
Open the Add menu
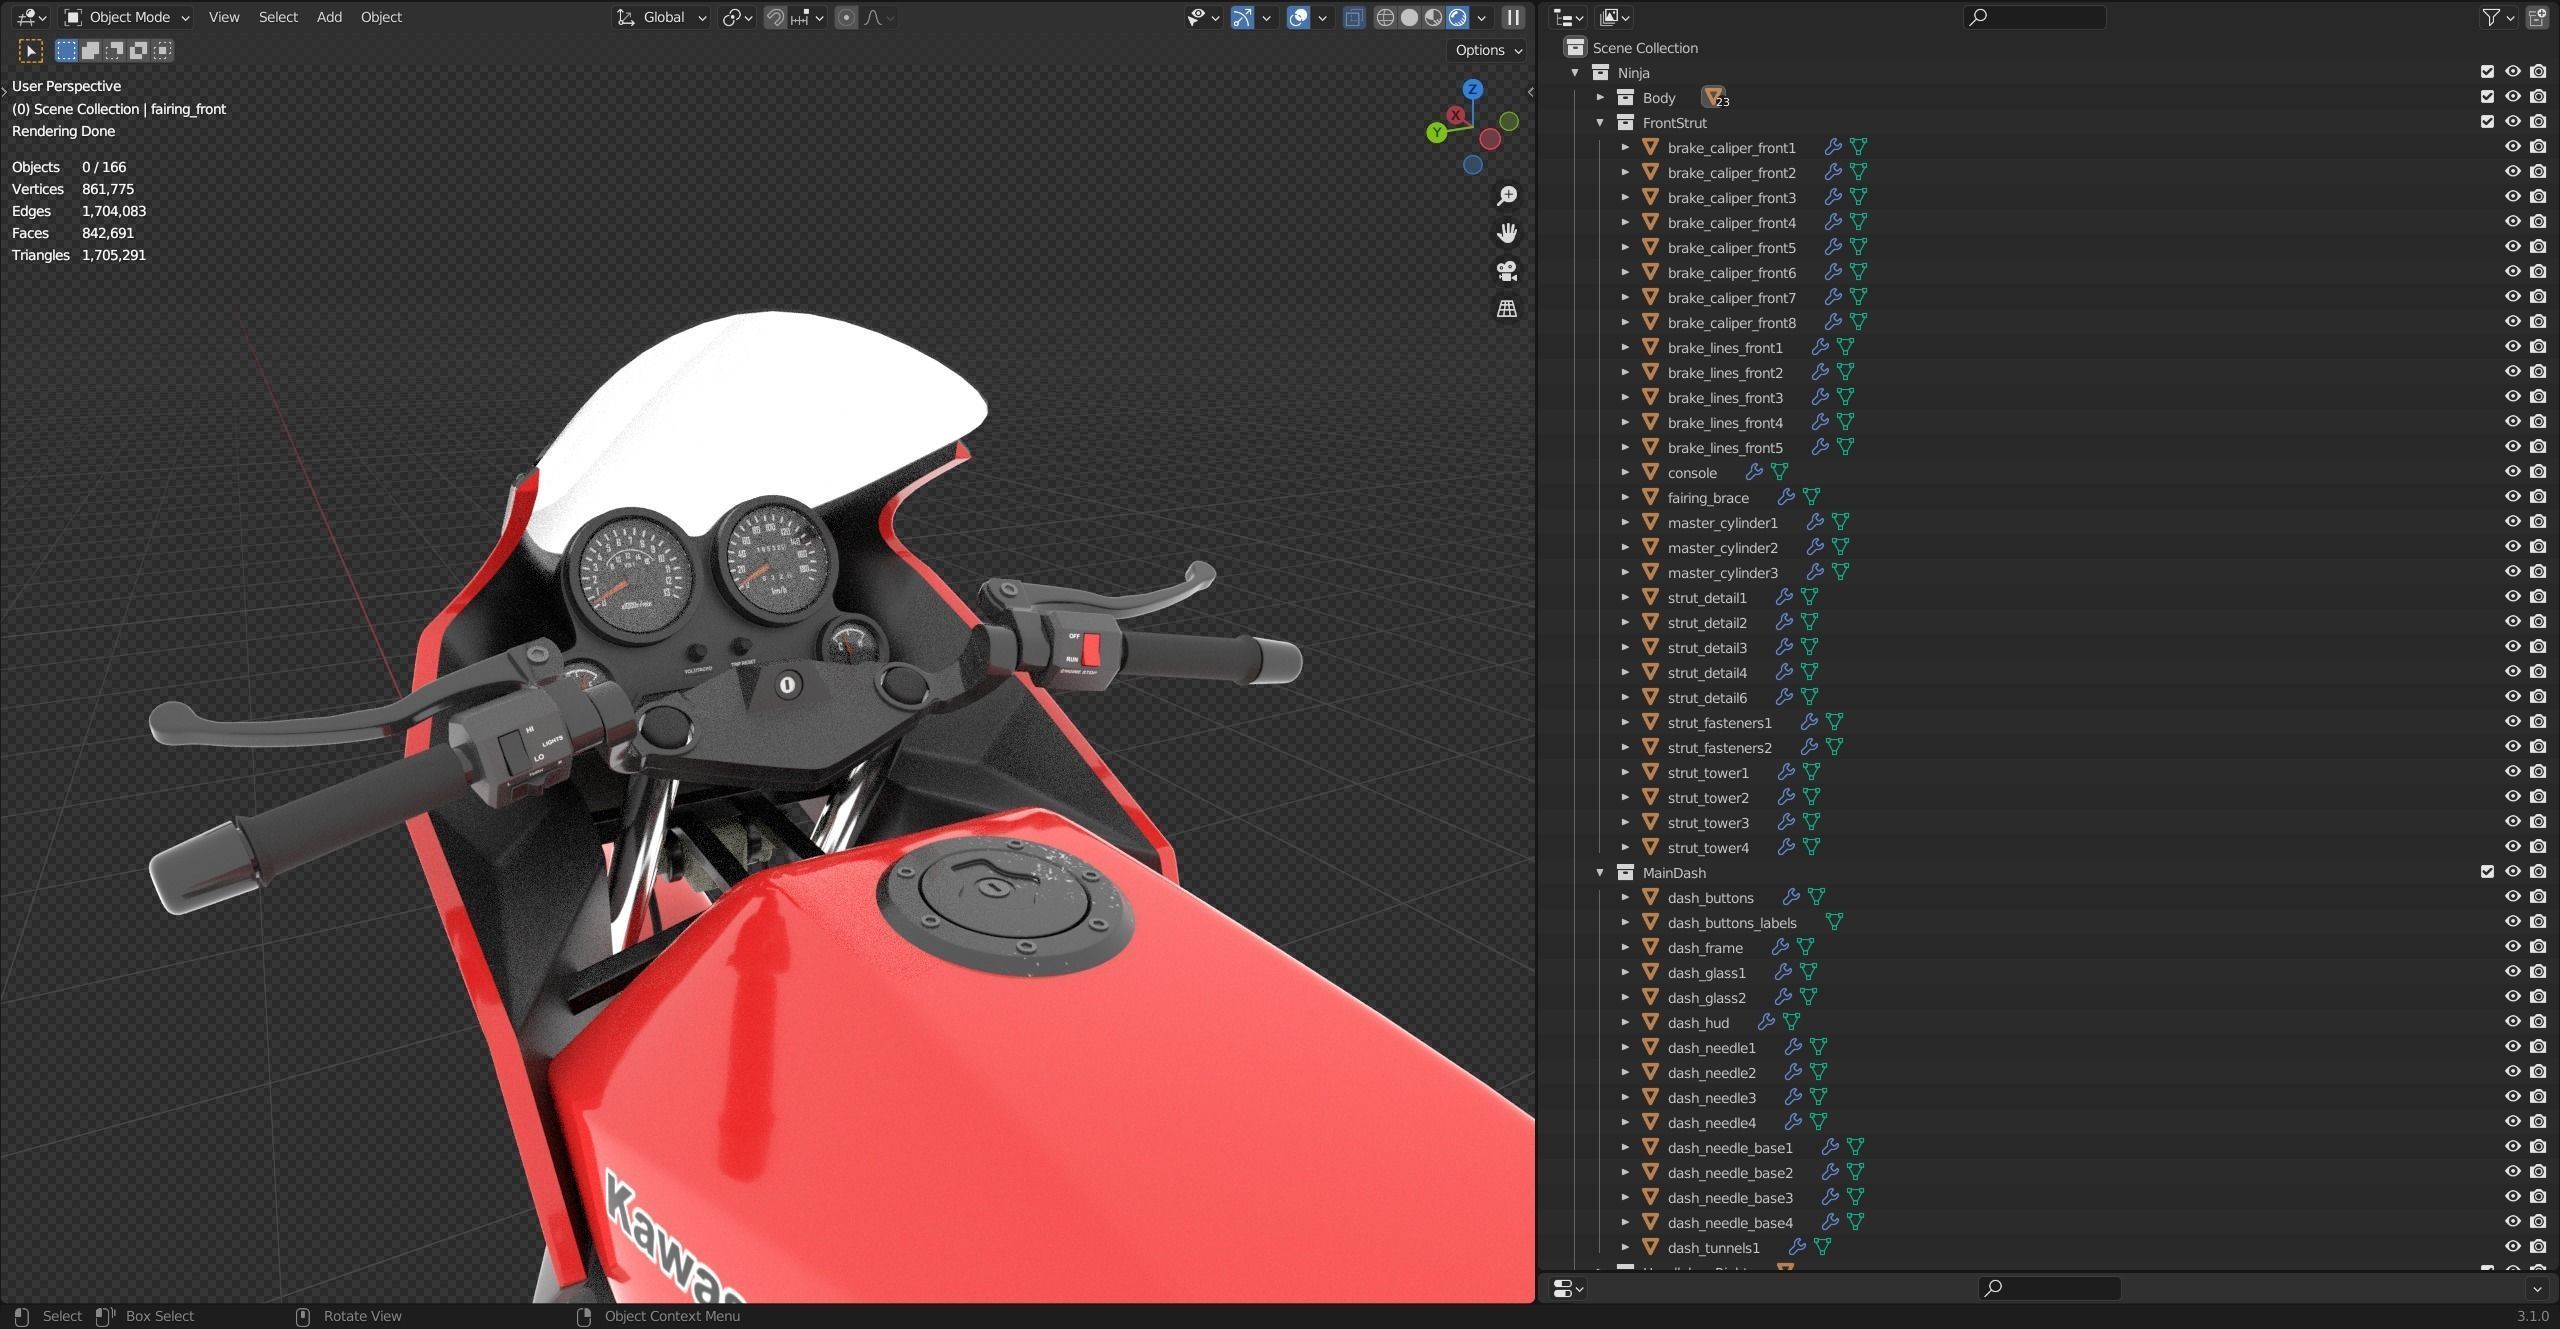[x=329, y=17]
